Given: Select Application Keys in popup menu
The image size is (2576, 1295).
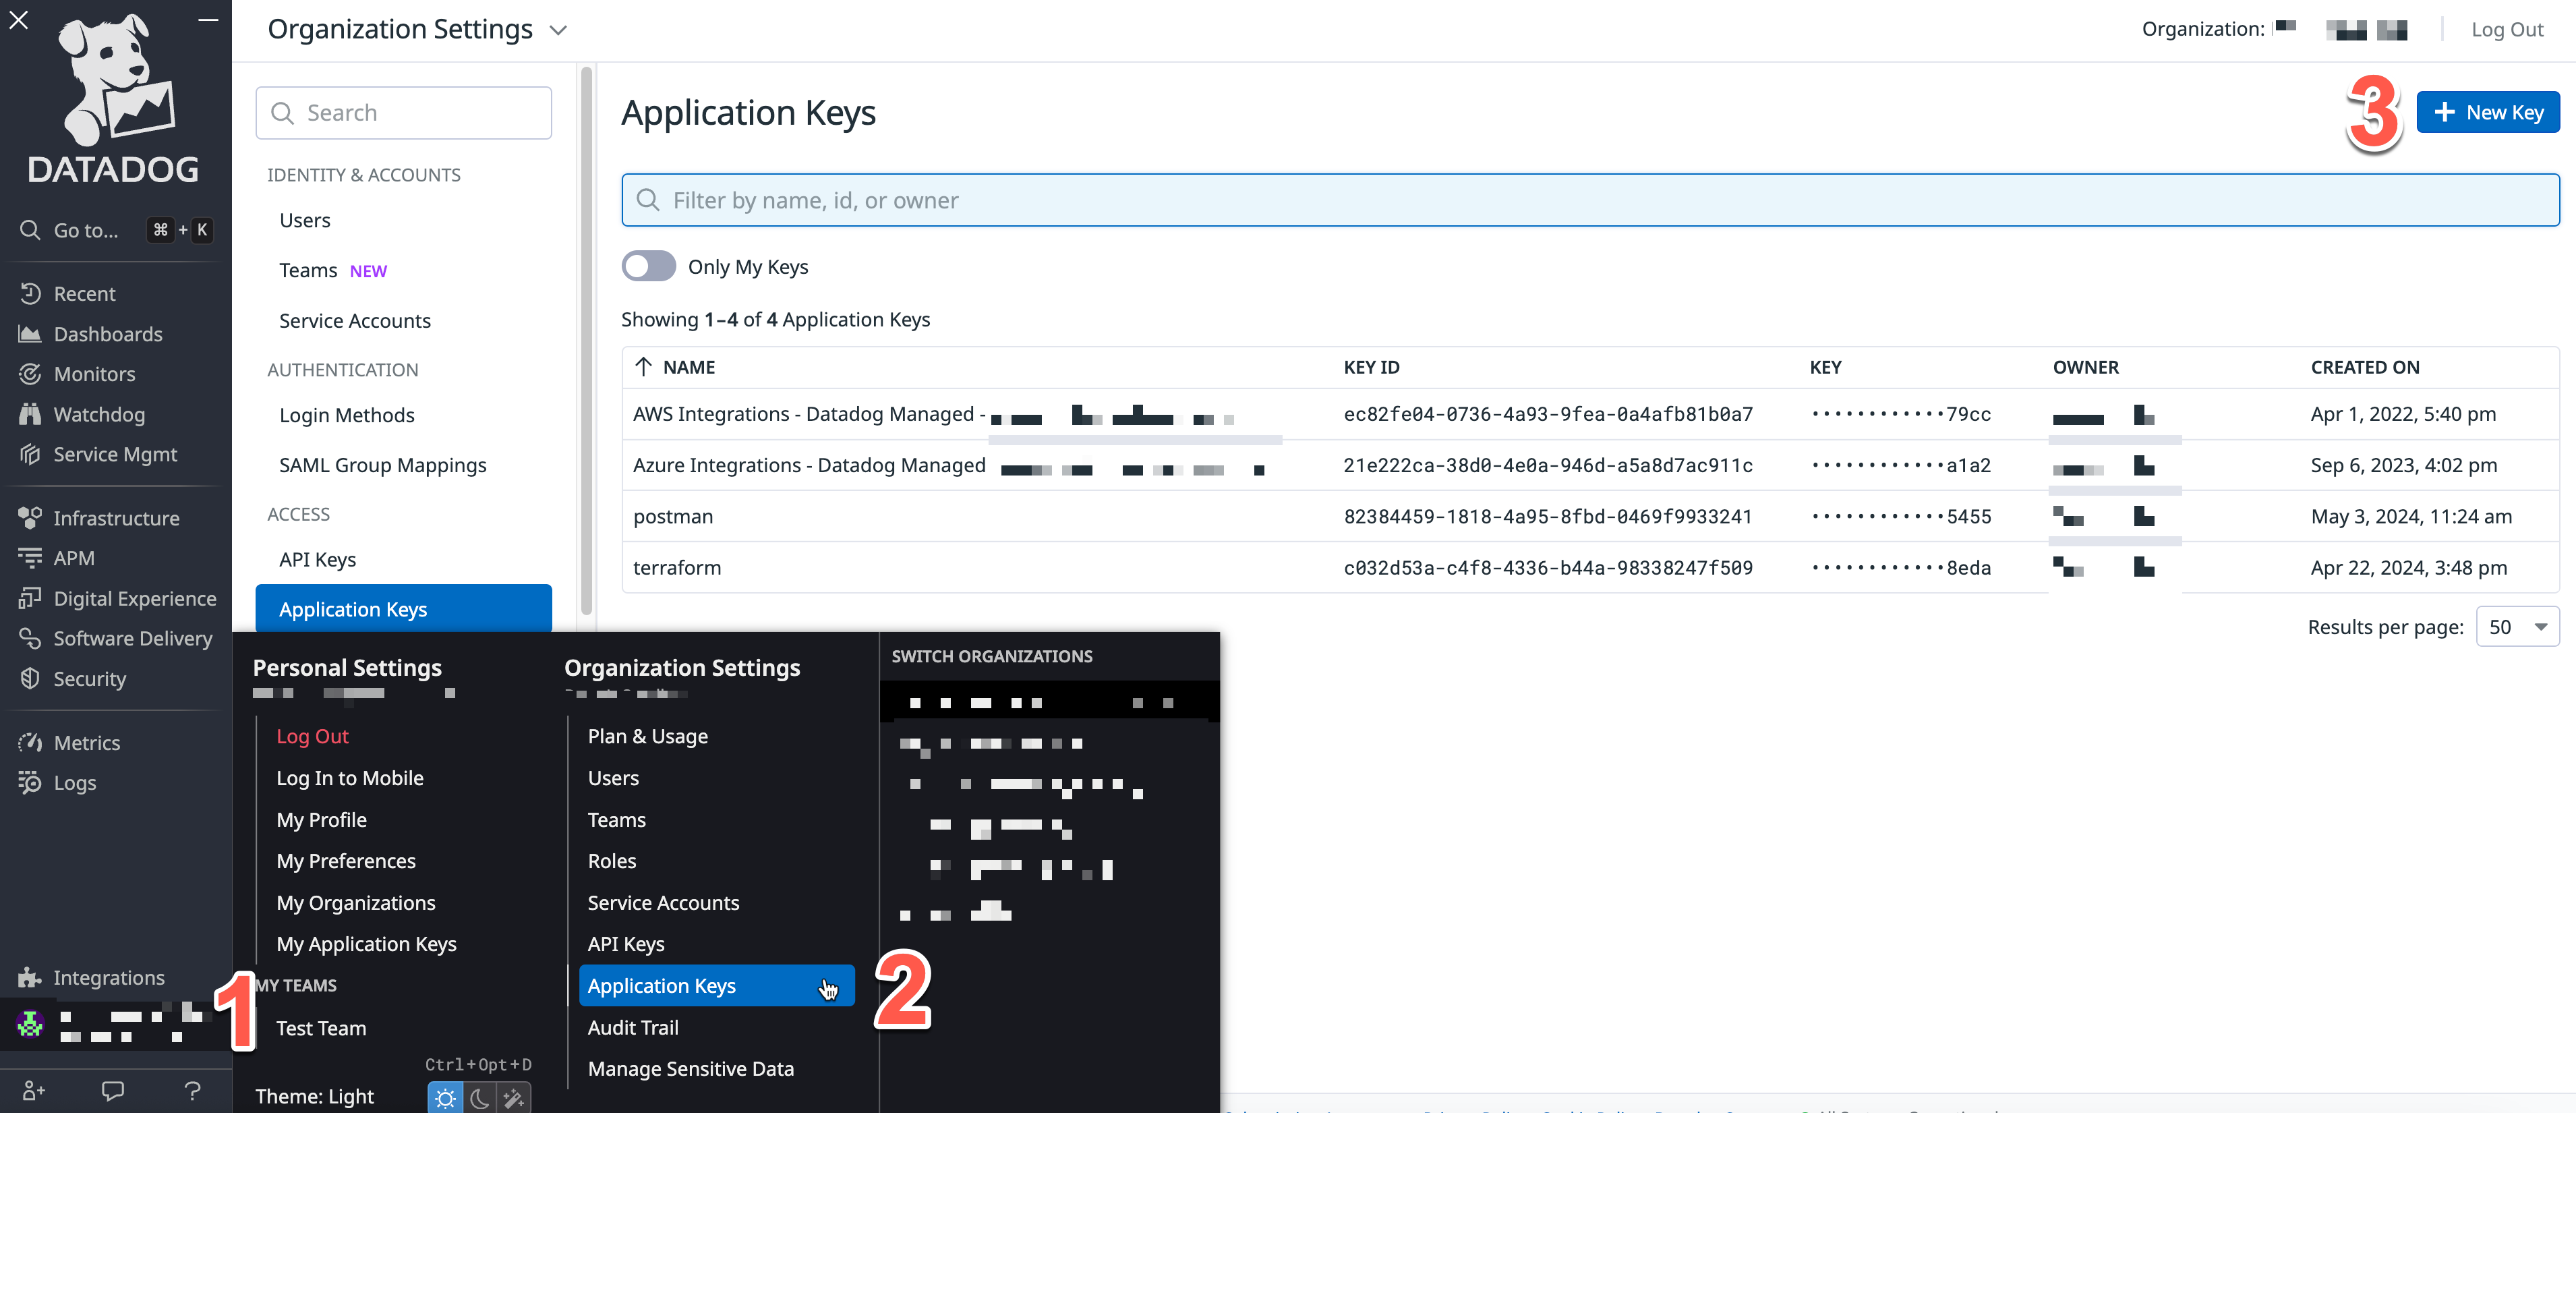Looking at the screenshot, I should (717, 986).
